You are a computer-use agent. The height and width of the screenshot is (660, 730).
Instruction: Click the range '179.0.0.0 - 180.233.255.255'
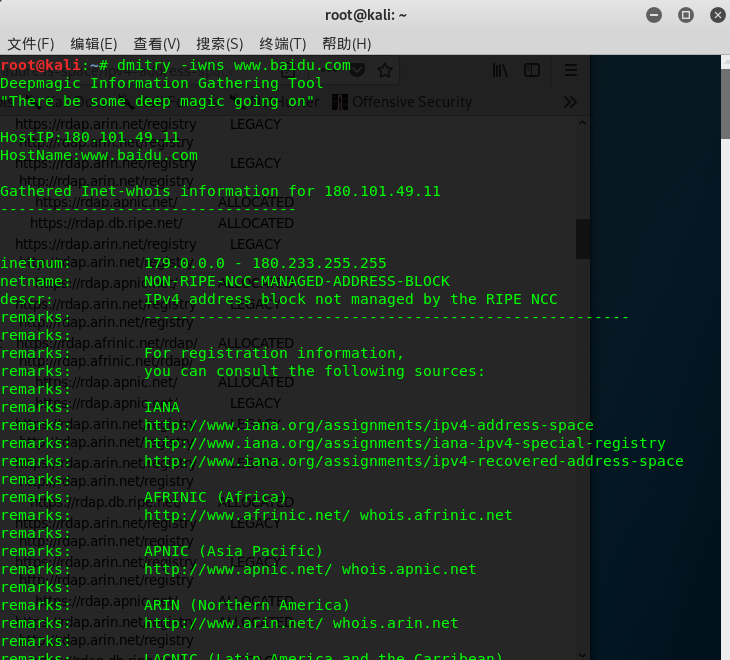(265, 263)
